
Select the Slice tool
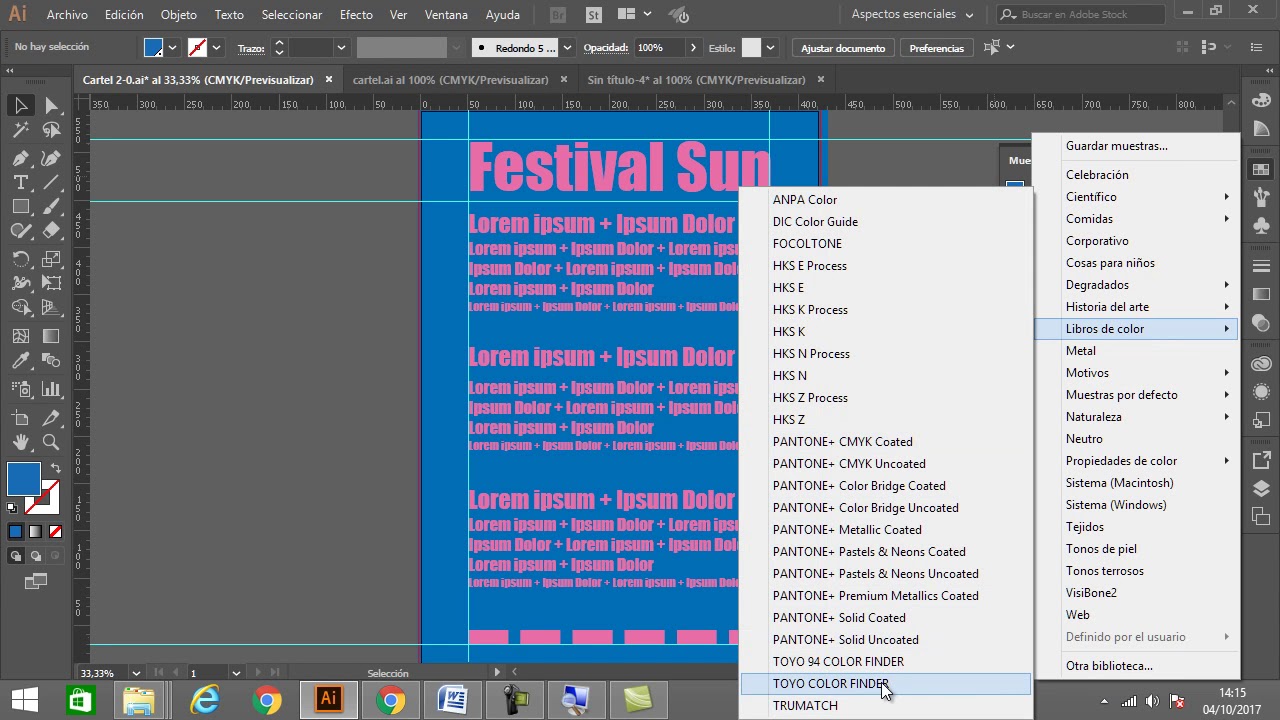[51, 417]
